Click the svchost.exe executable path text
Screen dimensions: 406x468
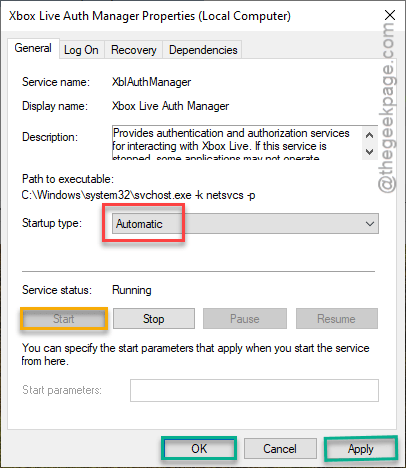click(x=138, y=195)
